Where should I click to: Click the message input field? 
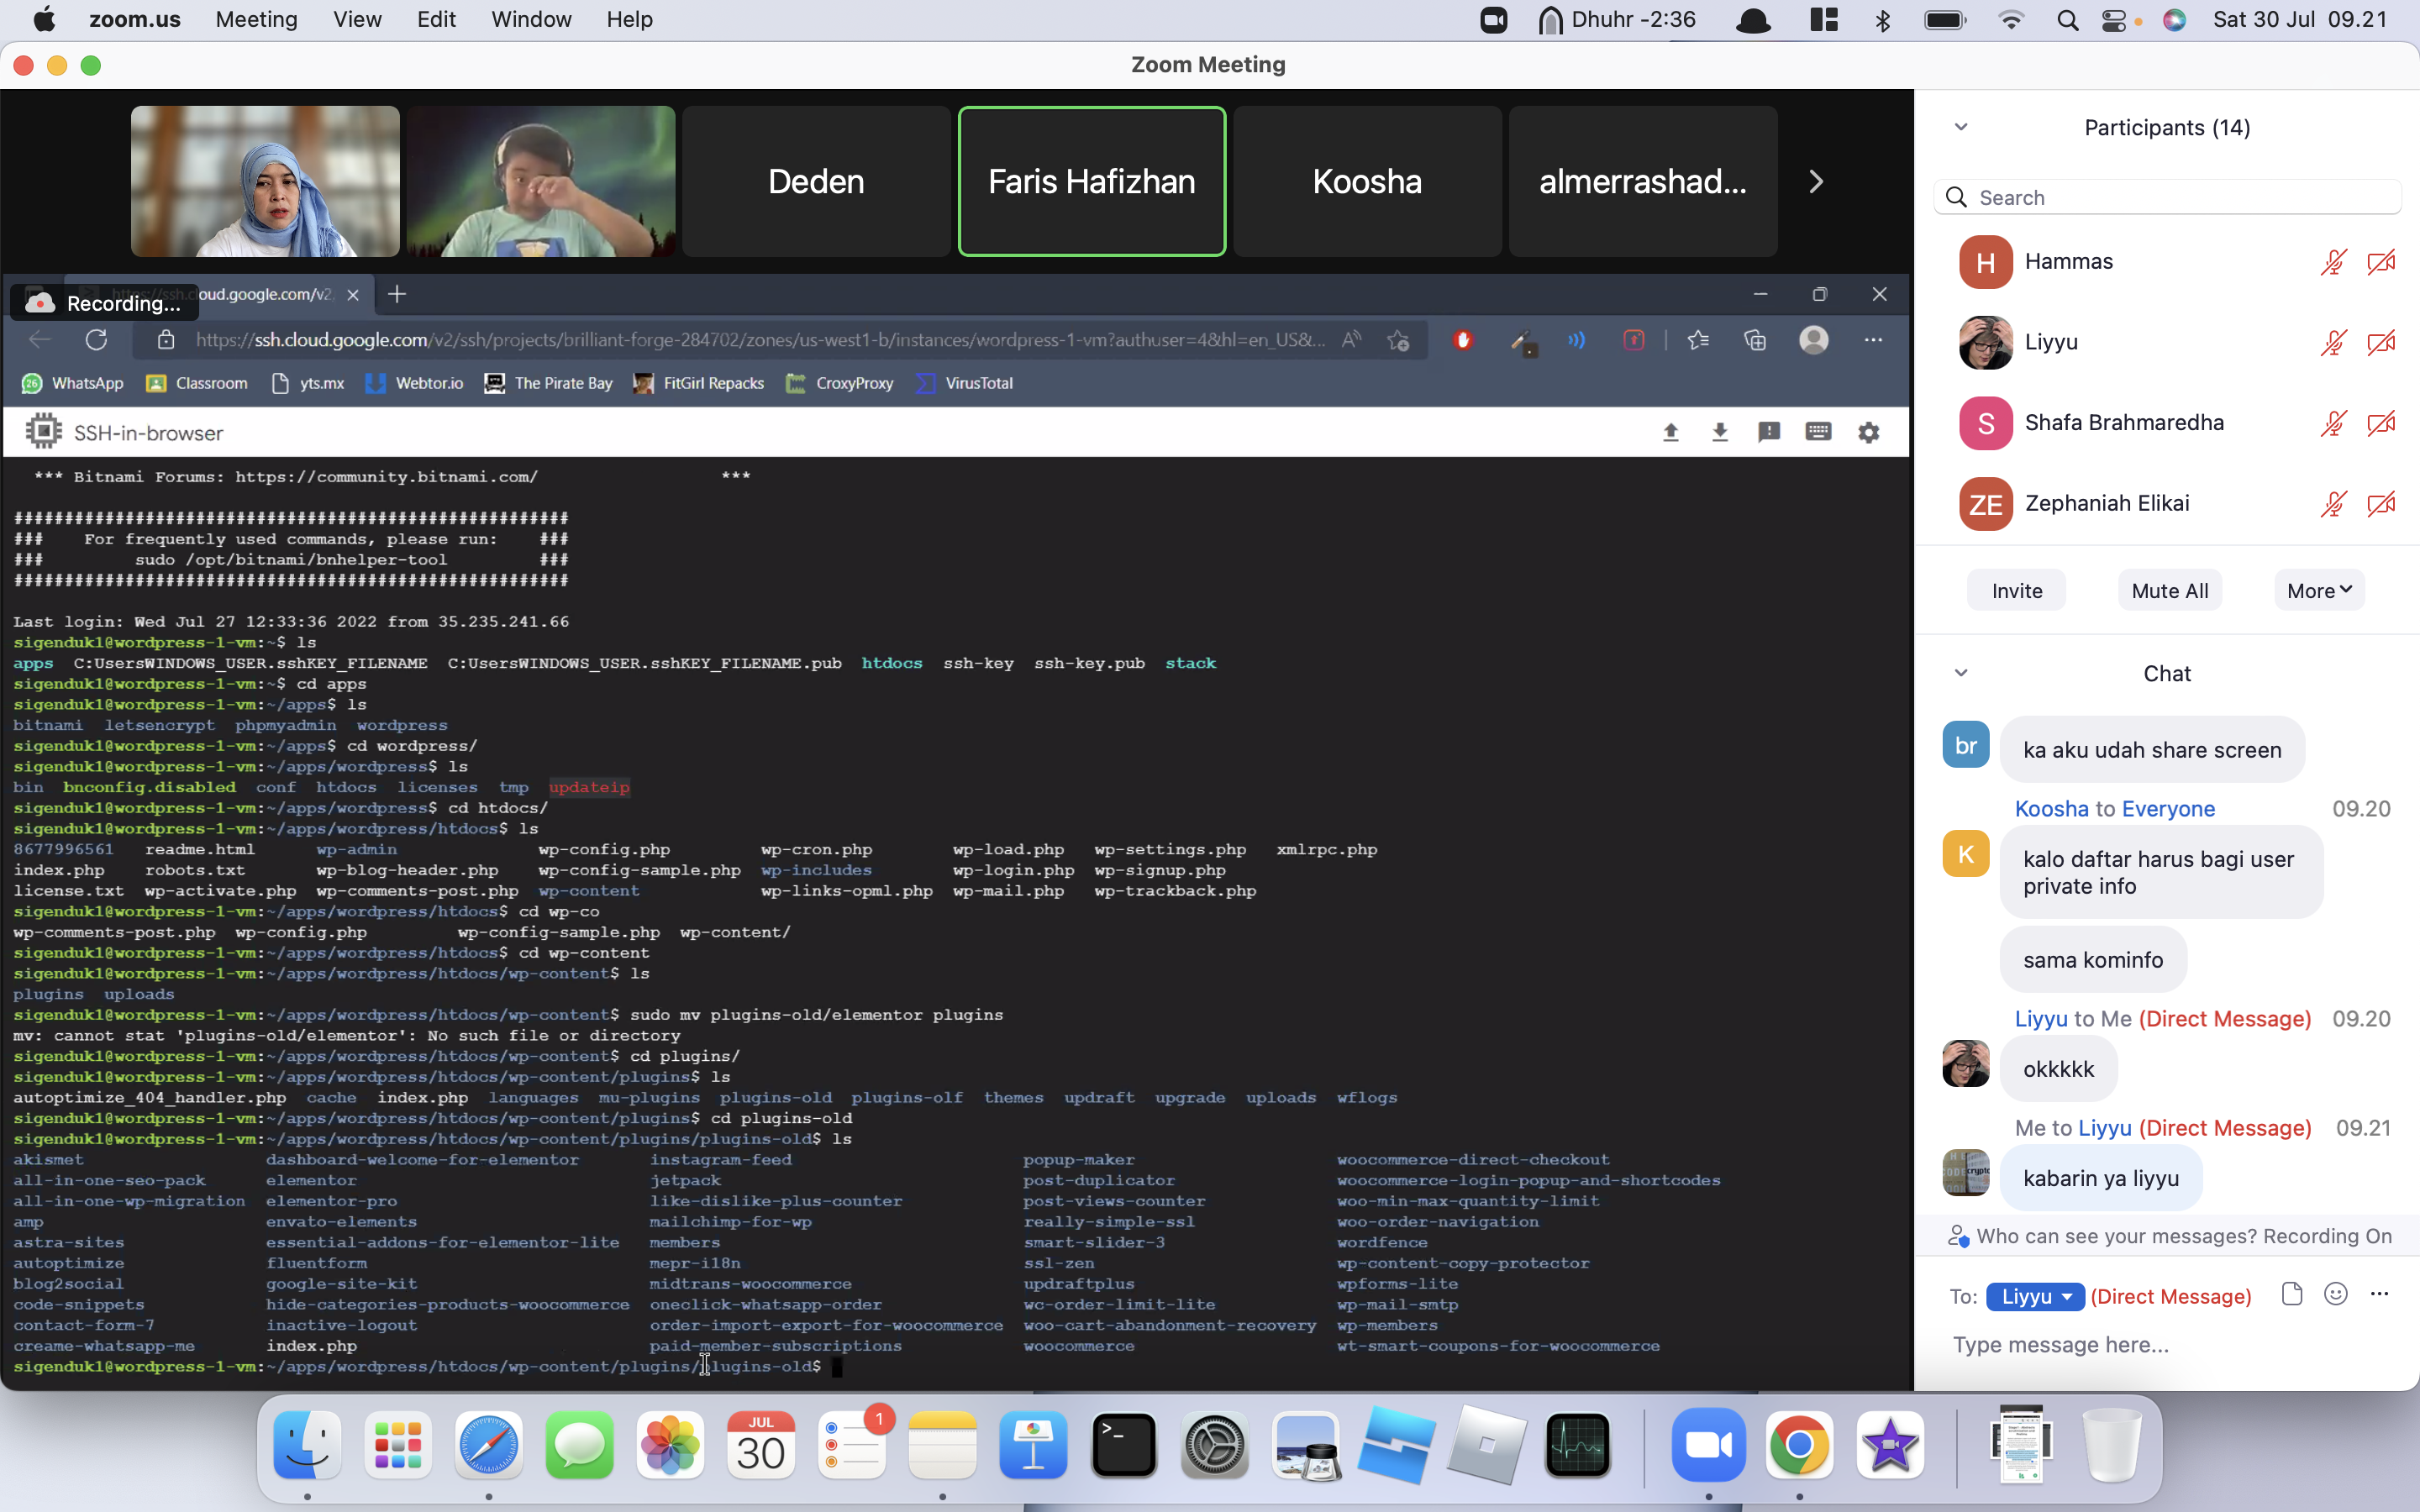2165,1345
